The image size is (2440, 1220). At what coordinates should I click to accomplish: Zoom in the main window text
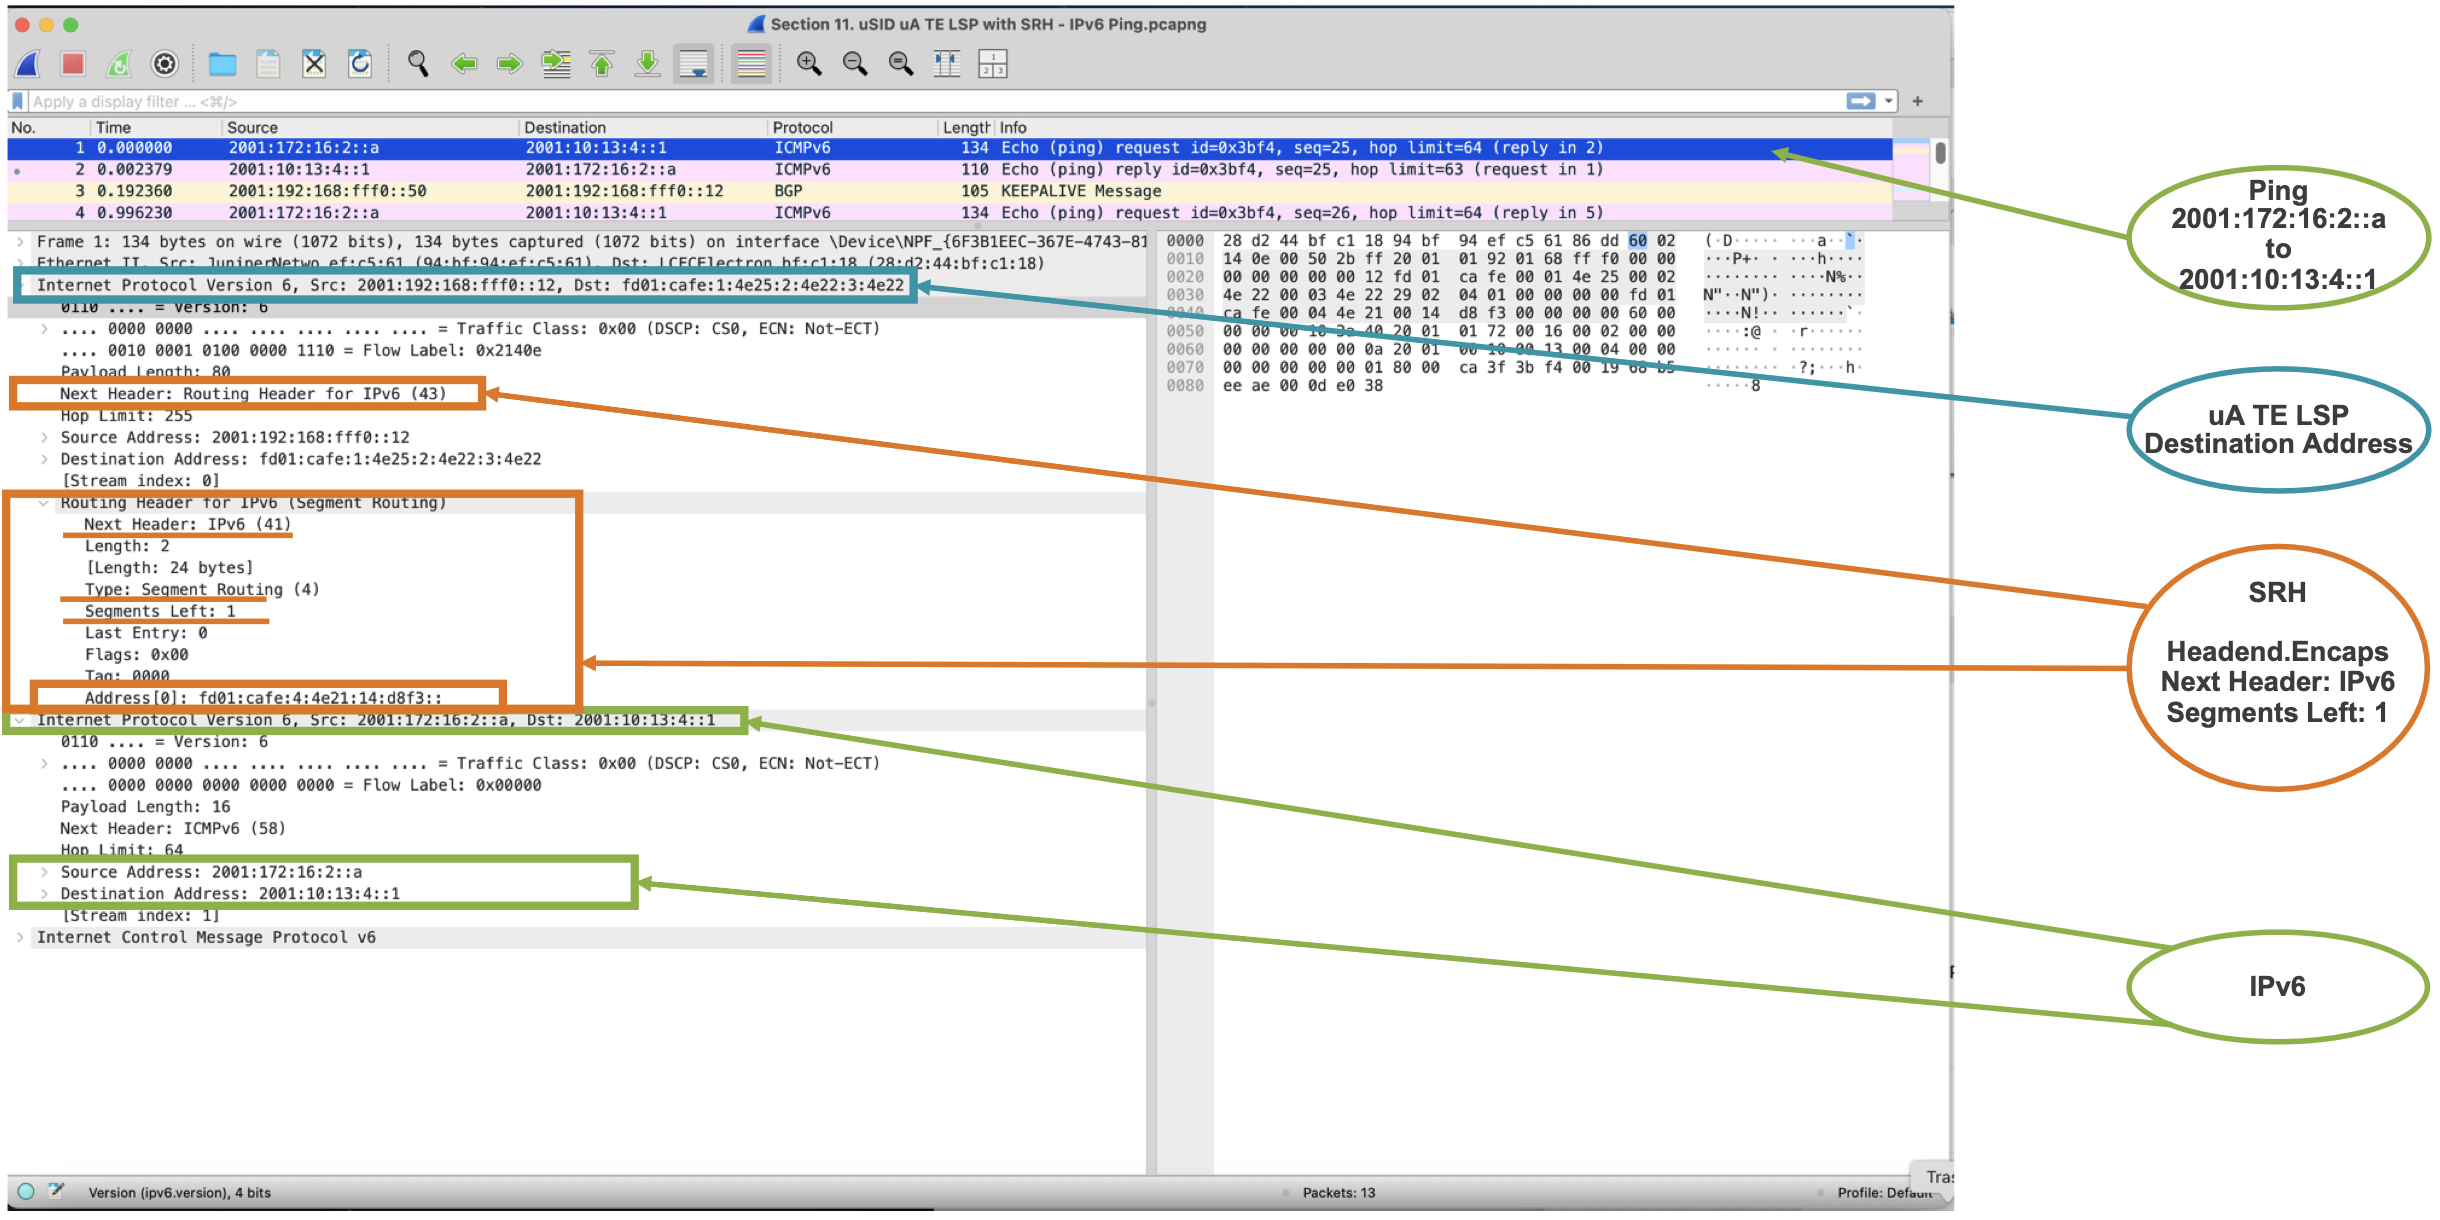[809, 64]
